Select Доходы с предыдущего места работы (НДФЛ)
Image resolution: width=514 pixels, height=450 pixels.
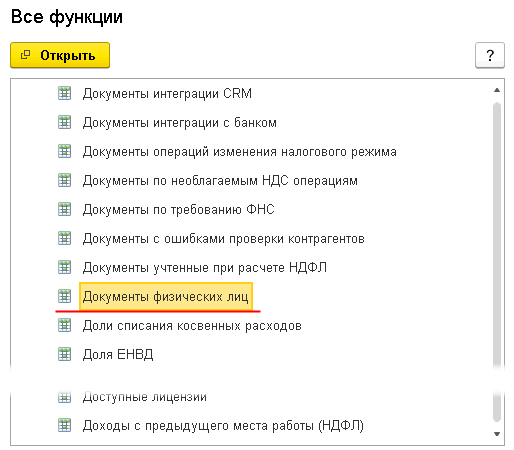click(223, 426)
